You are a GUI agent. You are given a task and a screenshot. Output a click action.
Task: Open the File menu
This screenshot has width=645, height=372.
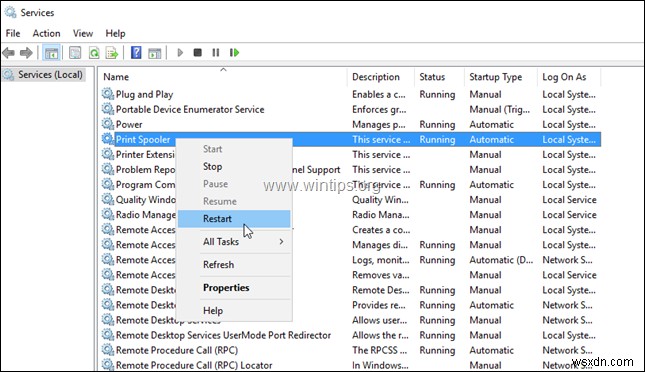coord(13,33)
